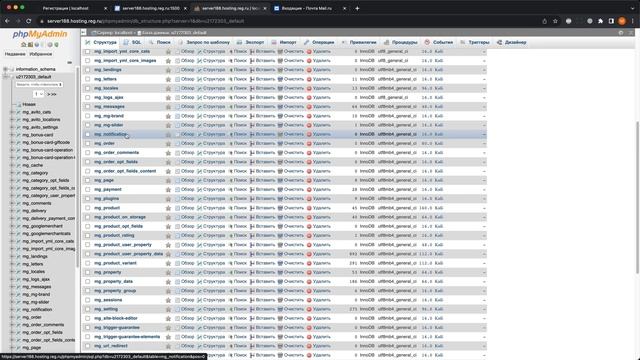Open the Импорт tab
This screenshot has height=360, width=640.
[x=284, y=42]
